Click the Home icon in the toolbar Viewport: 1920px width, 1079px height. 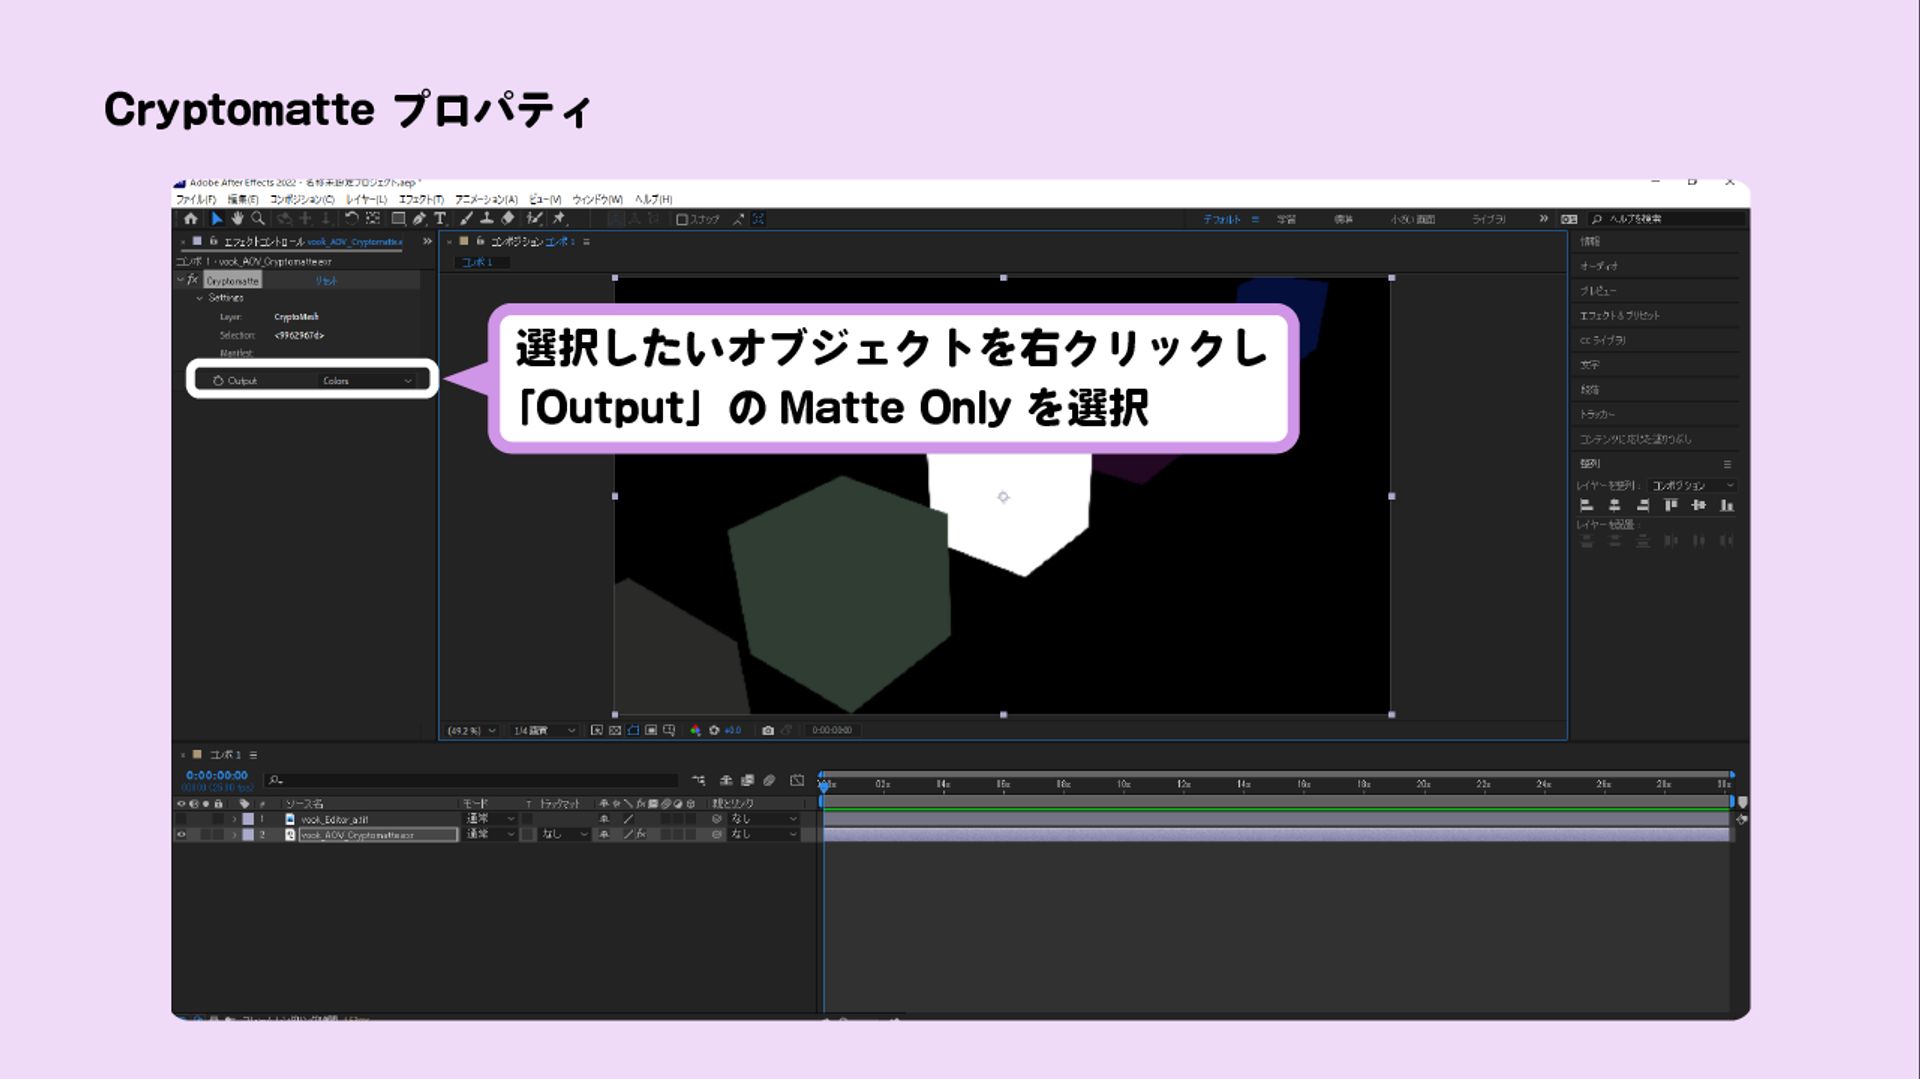pyautogui.click(x=191, y=220)
